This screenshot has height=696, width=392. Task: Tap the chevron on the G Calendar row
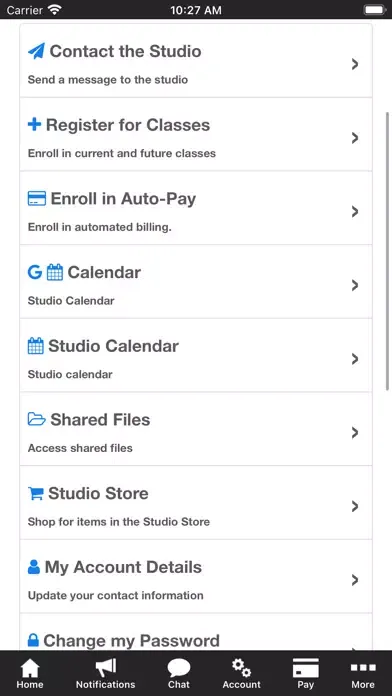coord(355,285)
